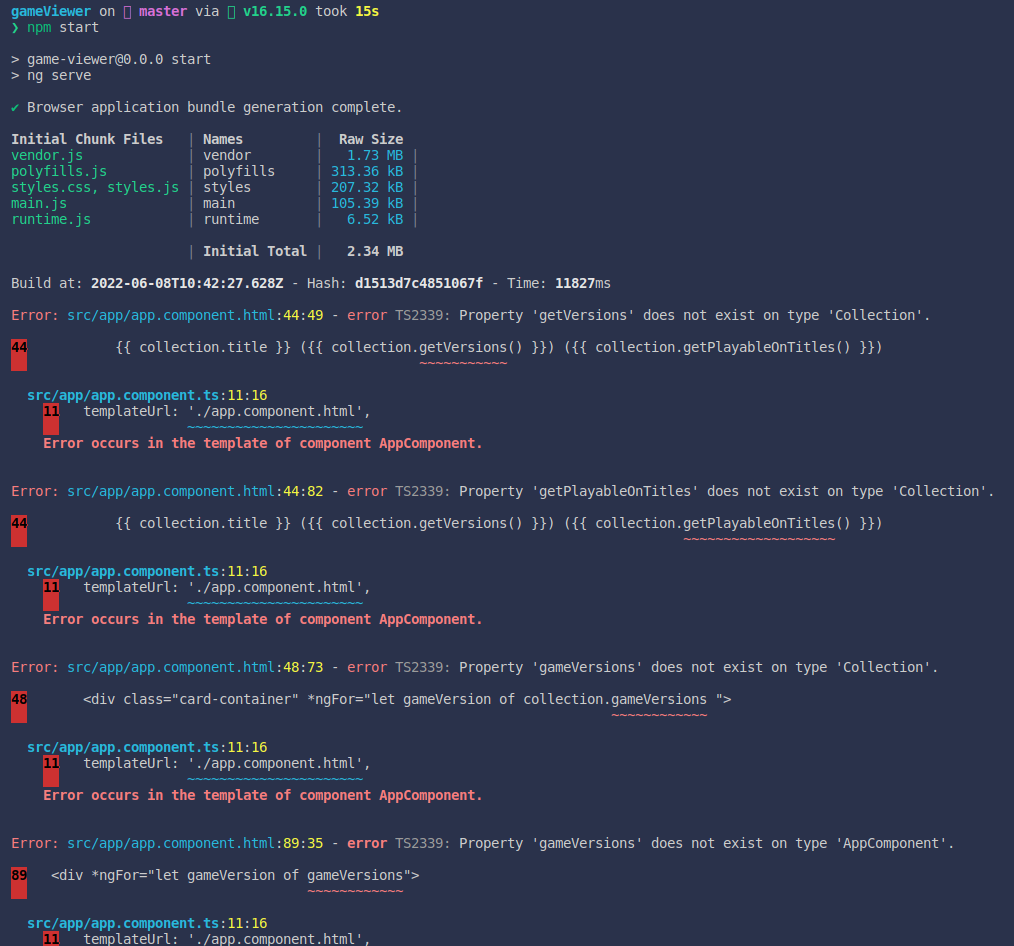
Task: Click the Raw Size column header
Action: click(x=371, y=139)
